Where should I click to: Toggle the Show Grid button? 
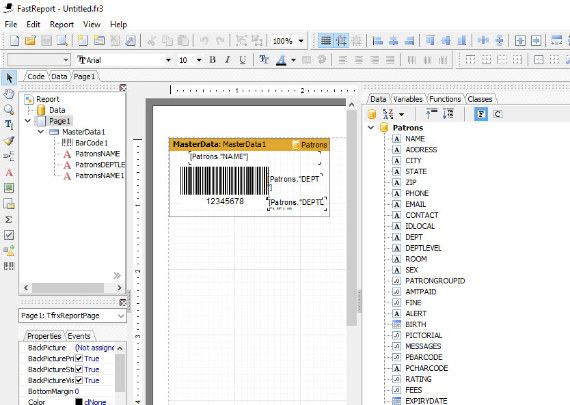click(326, 40)
